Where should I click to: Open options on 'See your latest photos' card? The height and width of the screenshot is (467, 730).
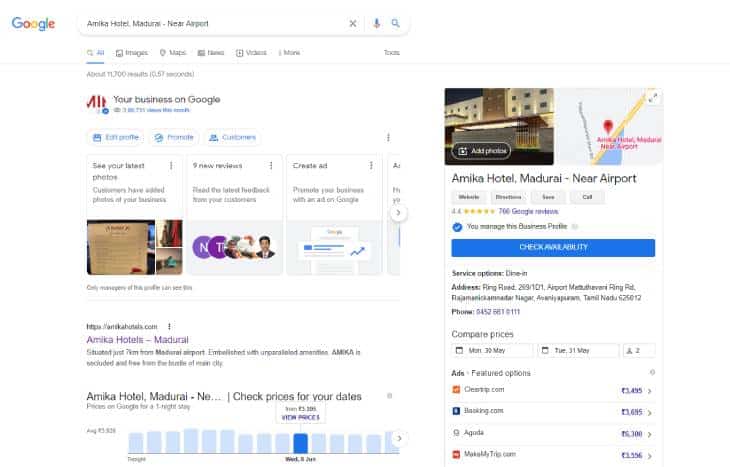(x=171, y=166)
